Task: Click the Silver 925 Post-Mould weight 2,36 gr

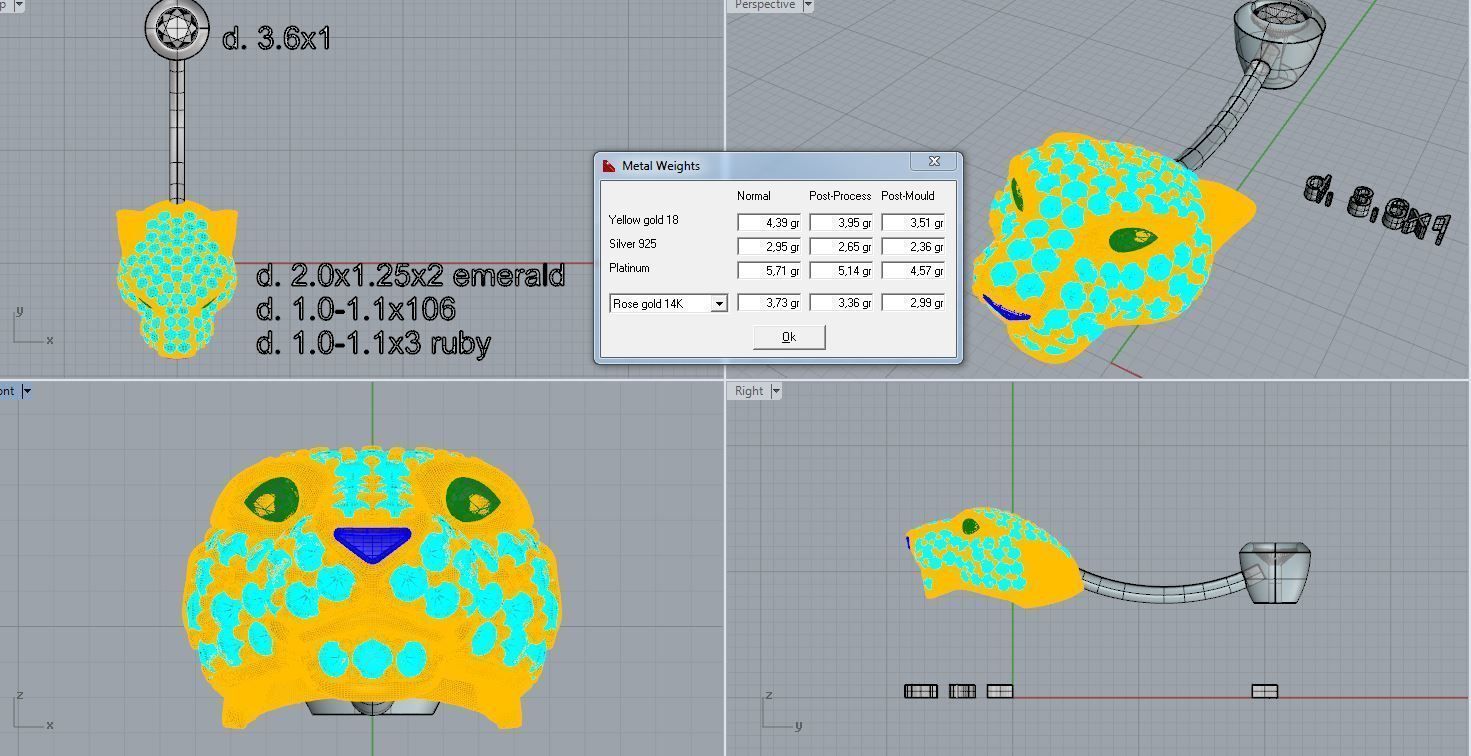Action: point(913,247)
